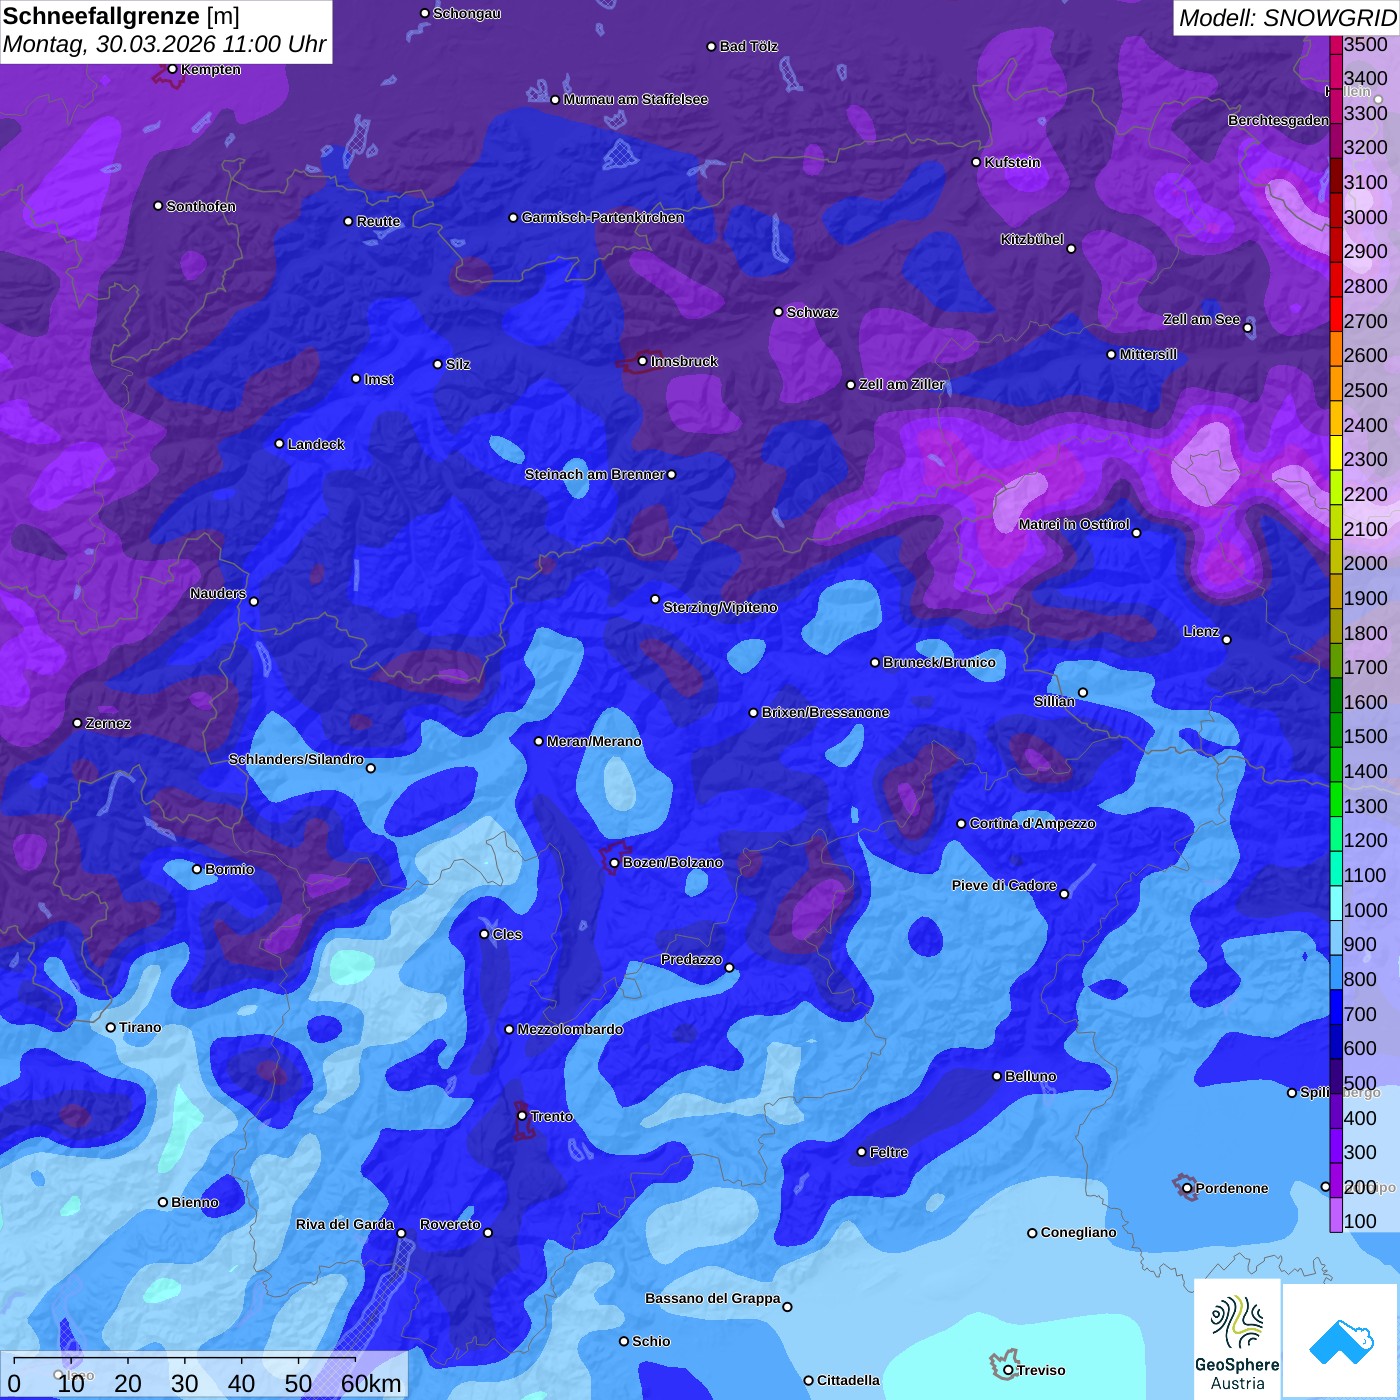Click the Silz label
Screen dimensions: 1400x1400
(458, 364)
